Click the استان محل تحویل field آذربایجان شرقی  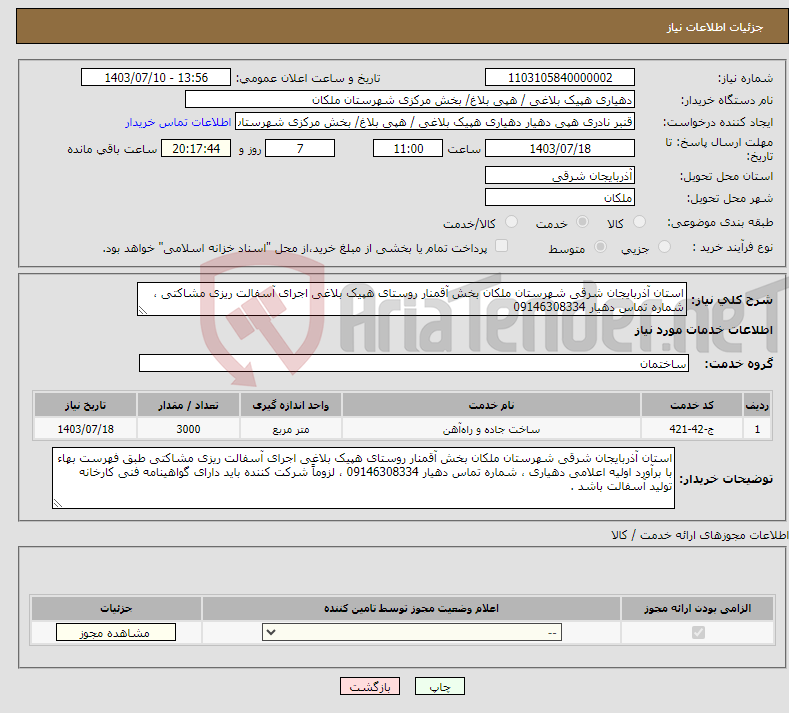point(560,176)
